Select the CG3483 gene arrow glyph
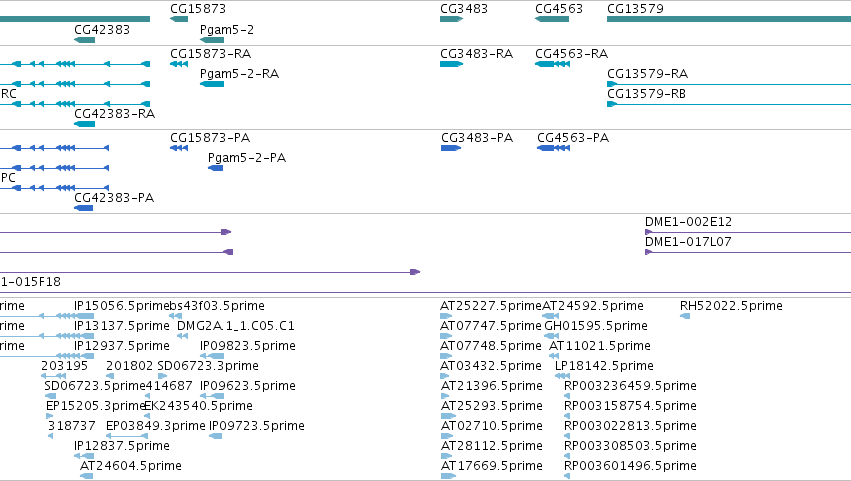Image resolution: width=851 pixels, height=481 pixels. click(x=452, y=20)
